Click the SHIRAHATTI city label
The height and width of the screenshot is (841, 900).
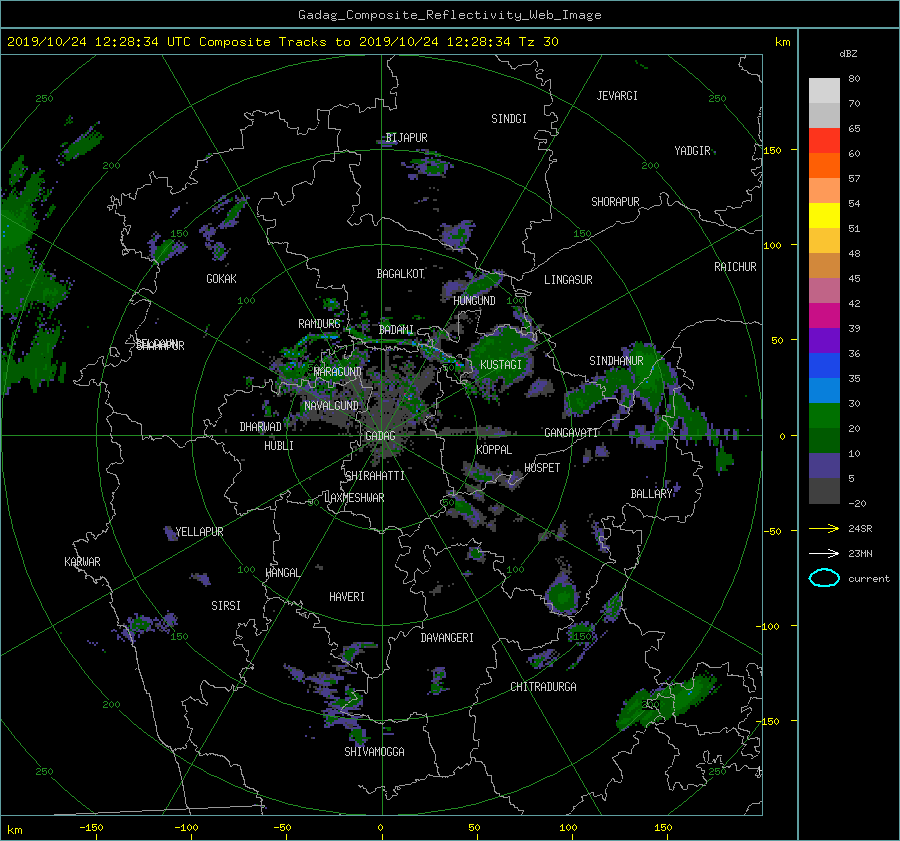point(375,476)
